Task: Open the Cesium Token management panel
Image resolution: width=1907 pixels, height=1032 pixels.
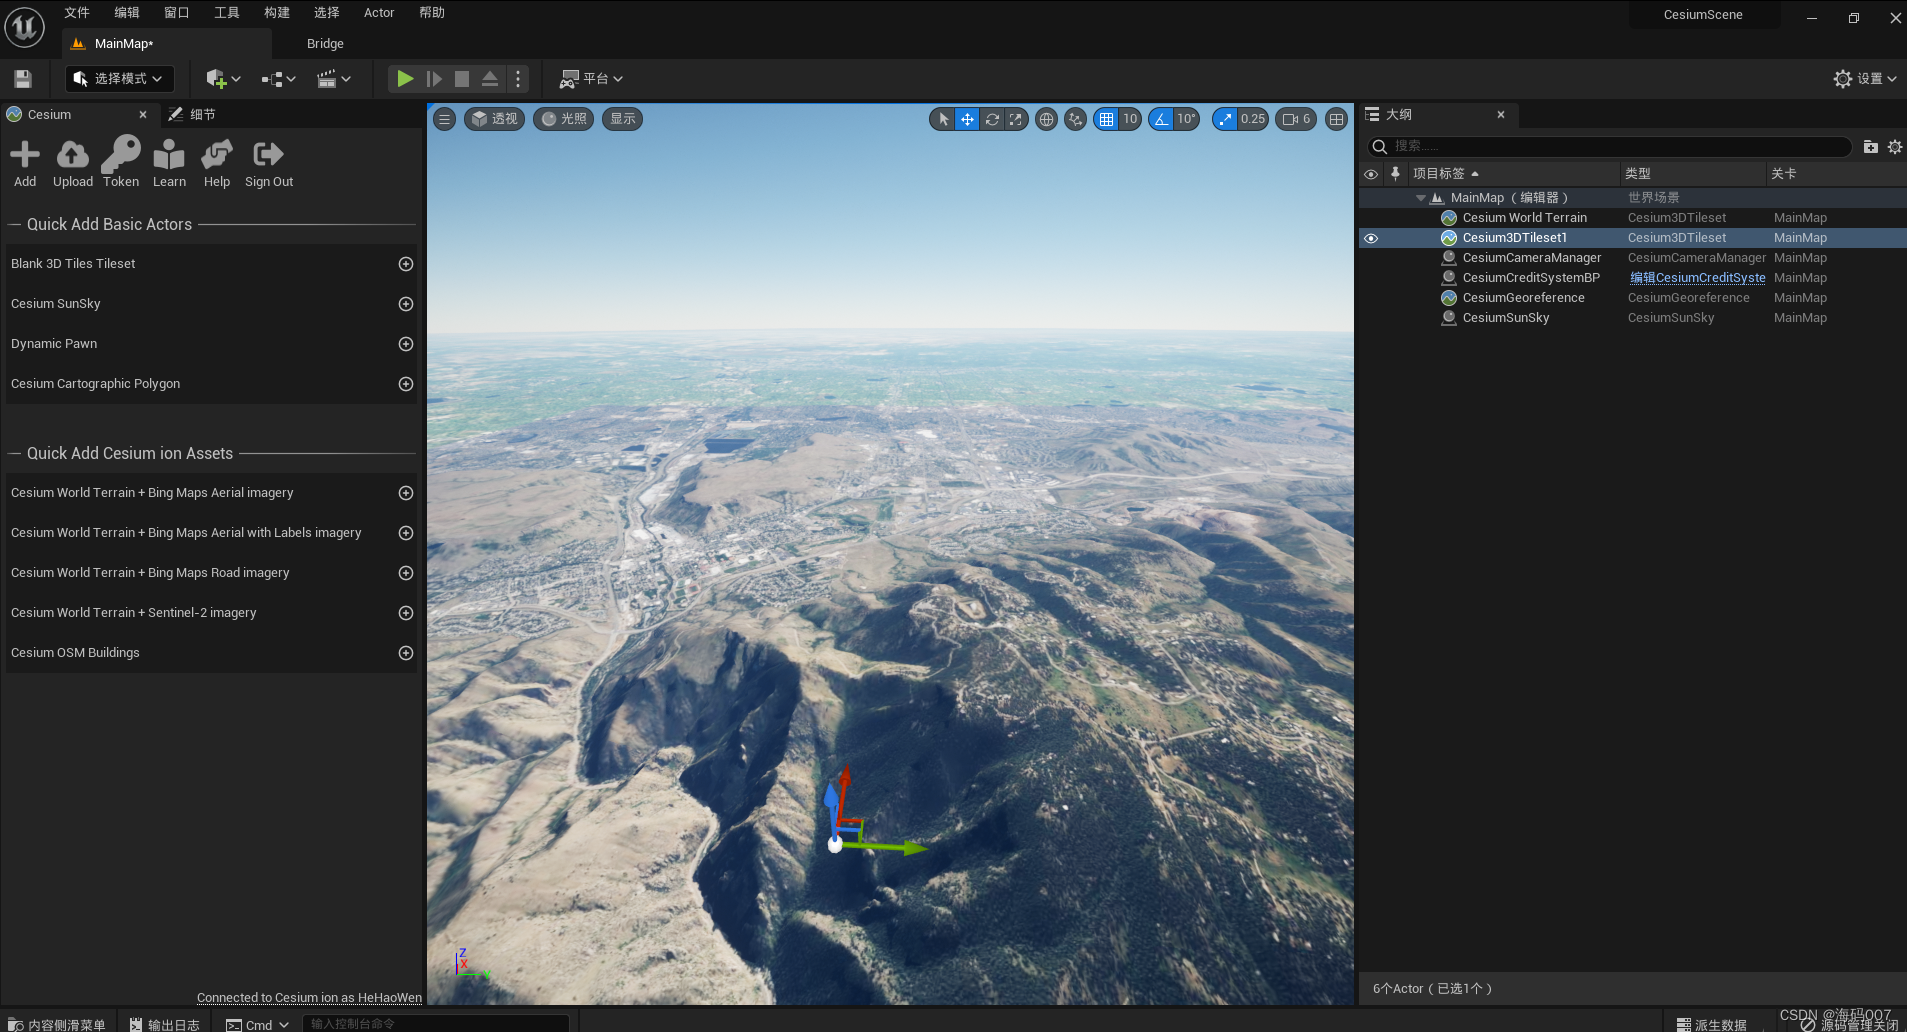Action: coord(120,160)
